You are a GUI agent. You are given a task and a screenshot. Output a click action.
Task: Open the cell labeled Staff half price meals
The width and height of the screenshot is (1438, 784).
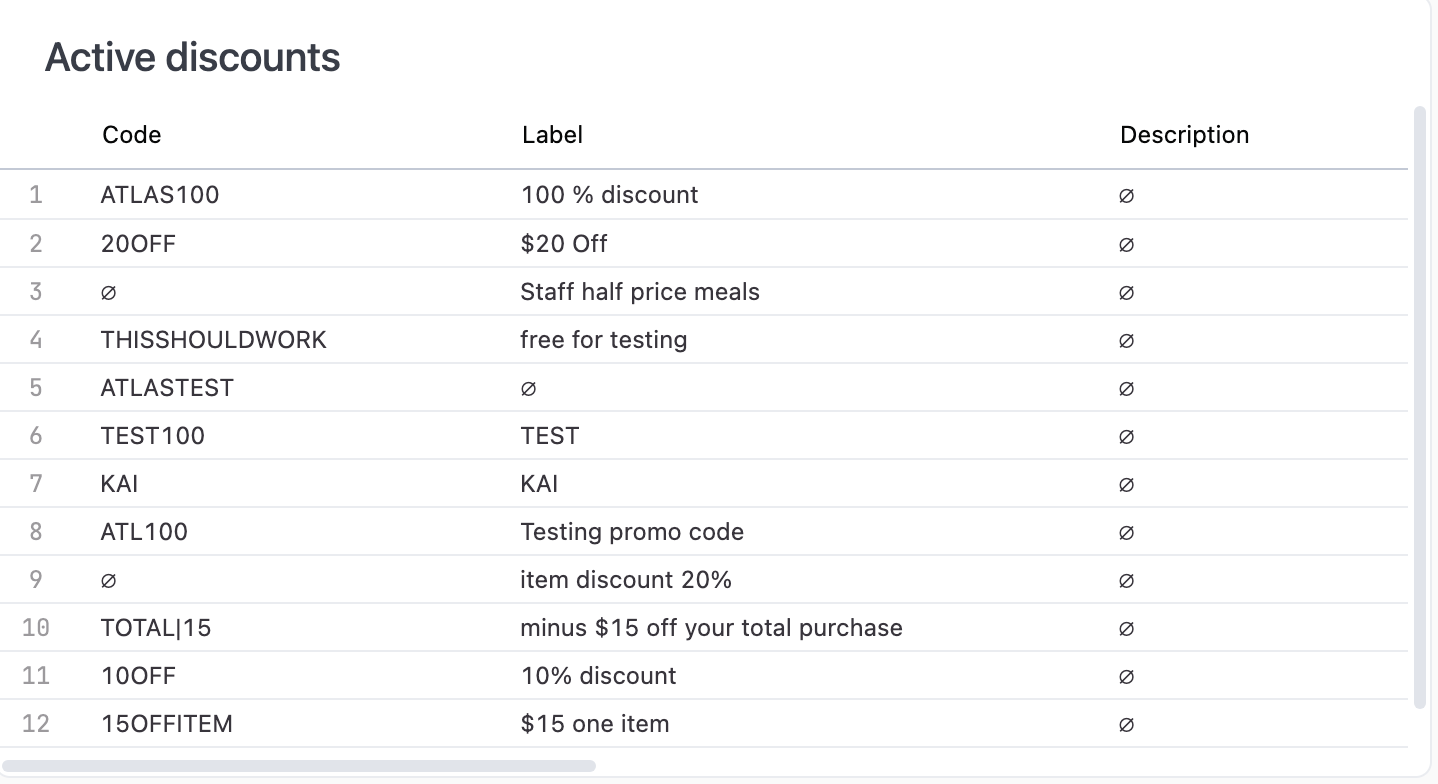point(640,292)
